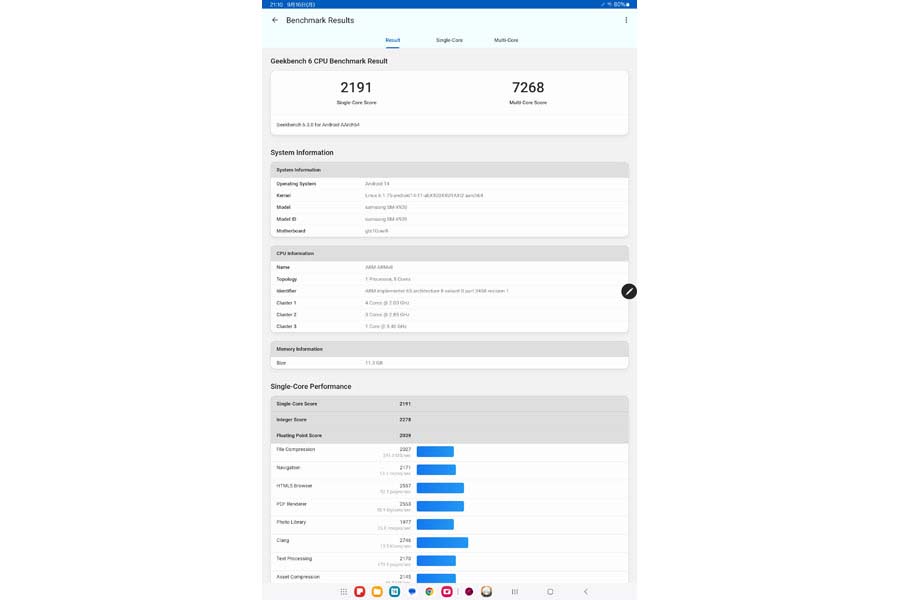Tap the Memory Information table header

(x=449, y=349)
